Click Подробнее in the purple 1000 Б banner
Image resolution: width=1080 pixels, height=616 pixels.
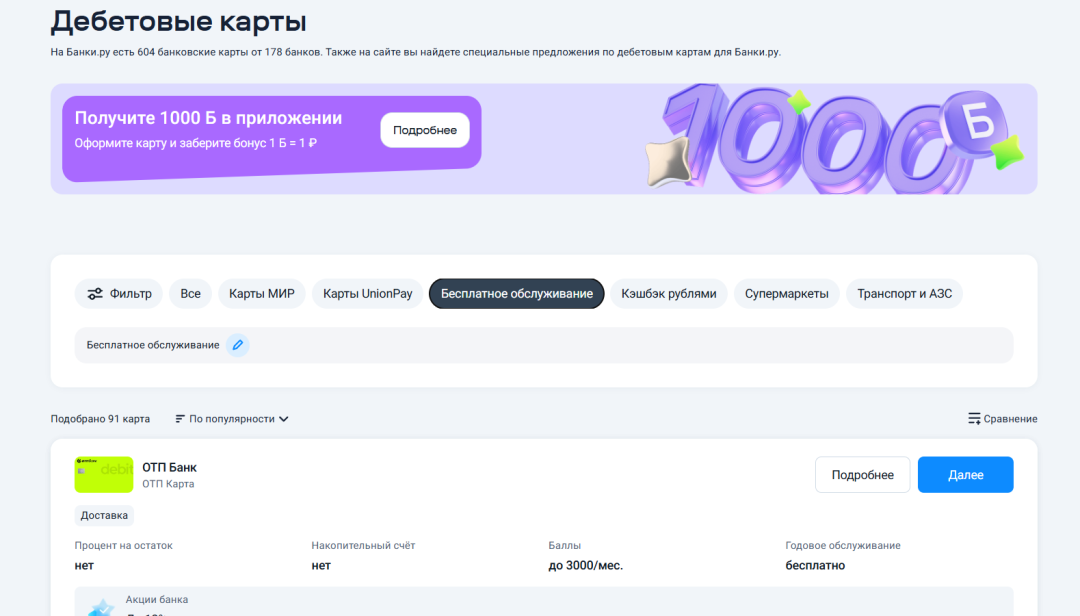coord(425,130)
